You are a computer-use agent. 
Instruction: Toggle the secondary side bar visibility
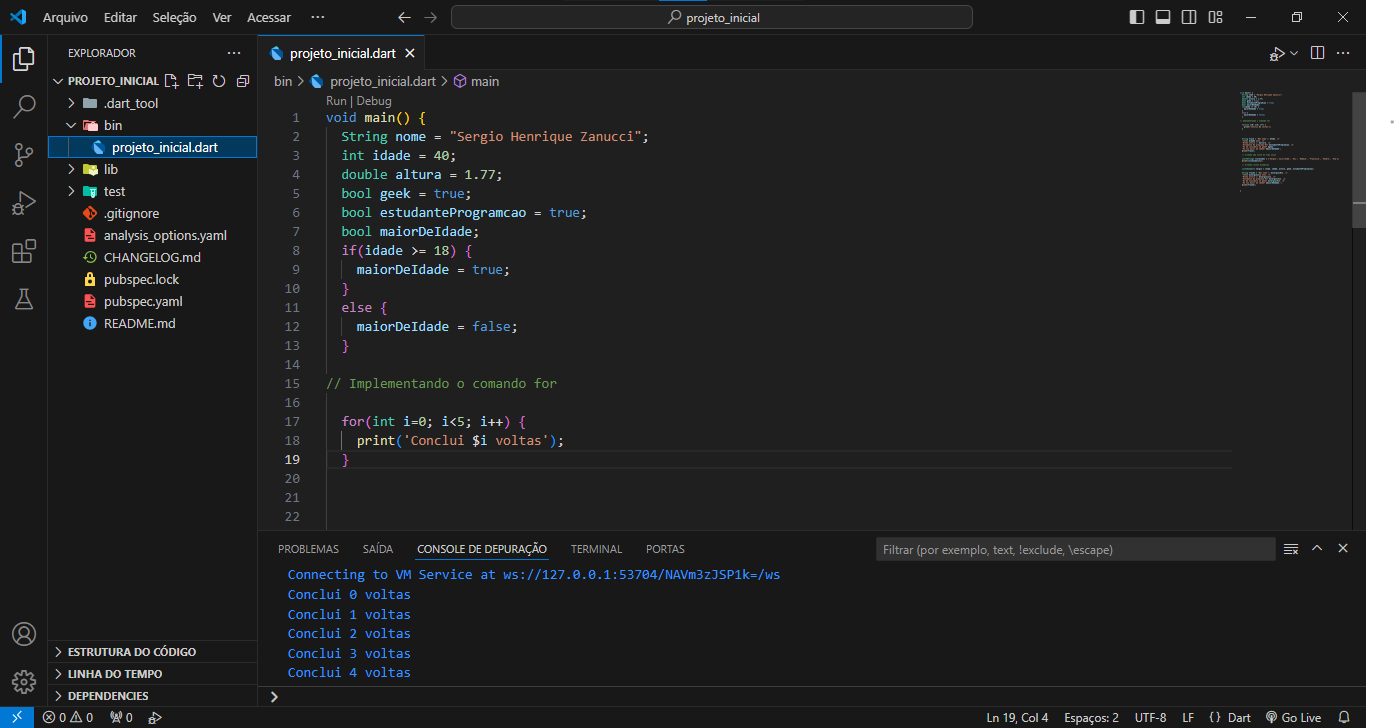(x=1189, y=17)
